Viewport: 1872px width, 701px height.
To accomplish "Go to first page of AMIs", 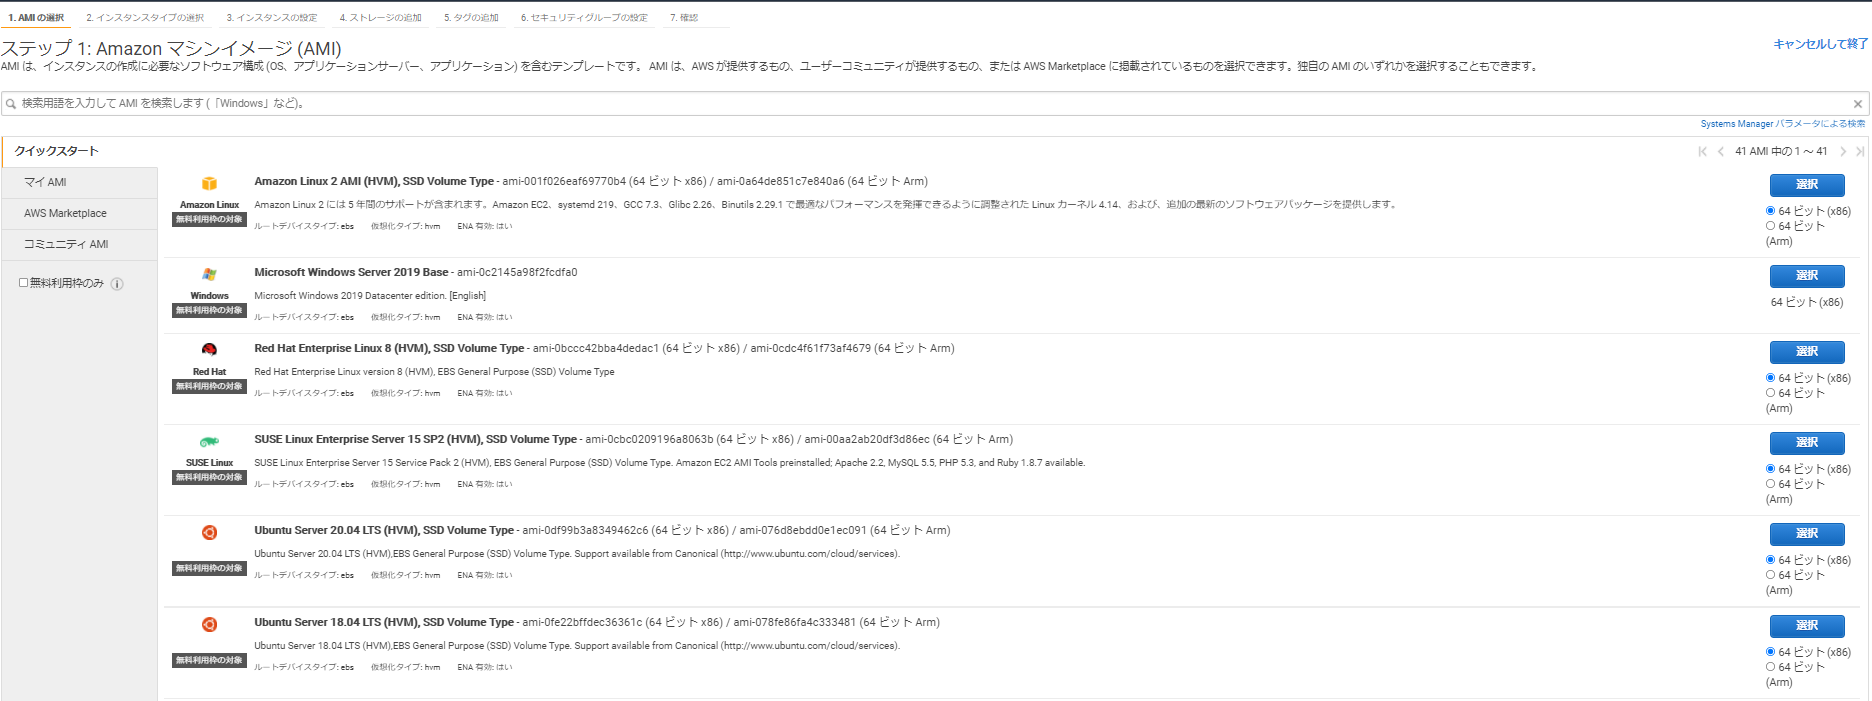I will coord(1702,152).
